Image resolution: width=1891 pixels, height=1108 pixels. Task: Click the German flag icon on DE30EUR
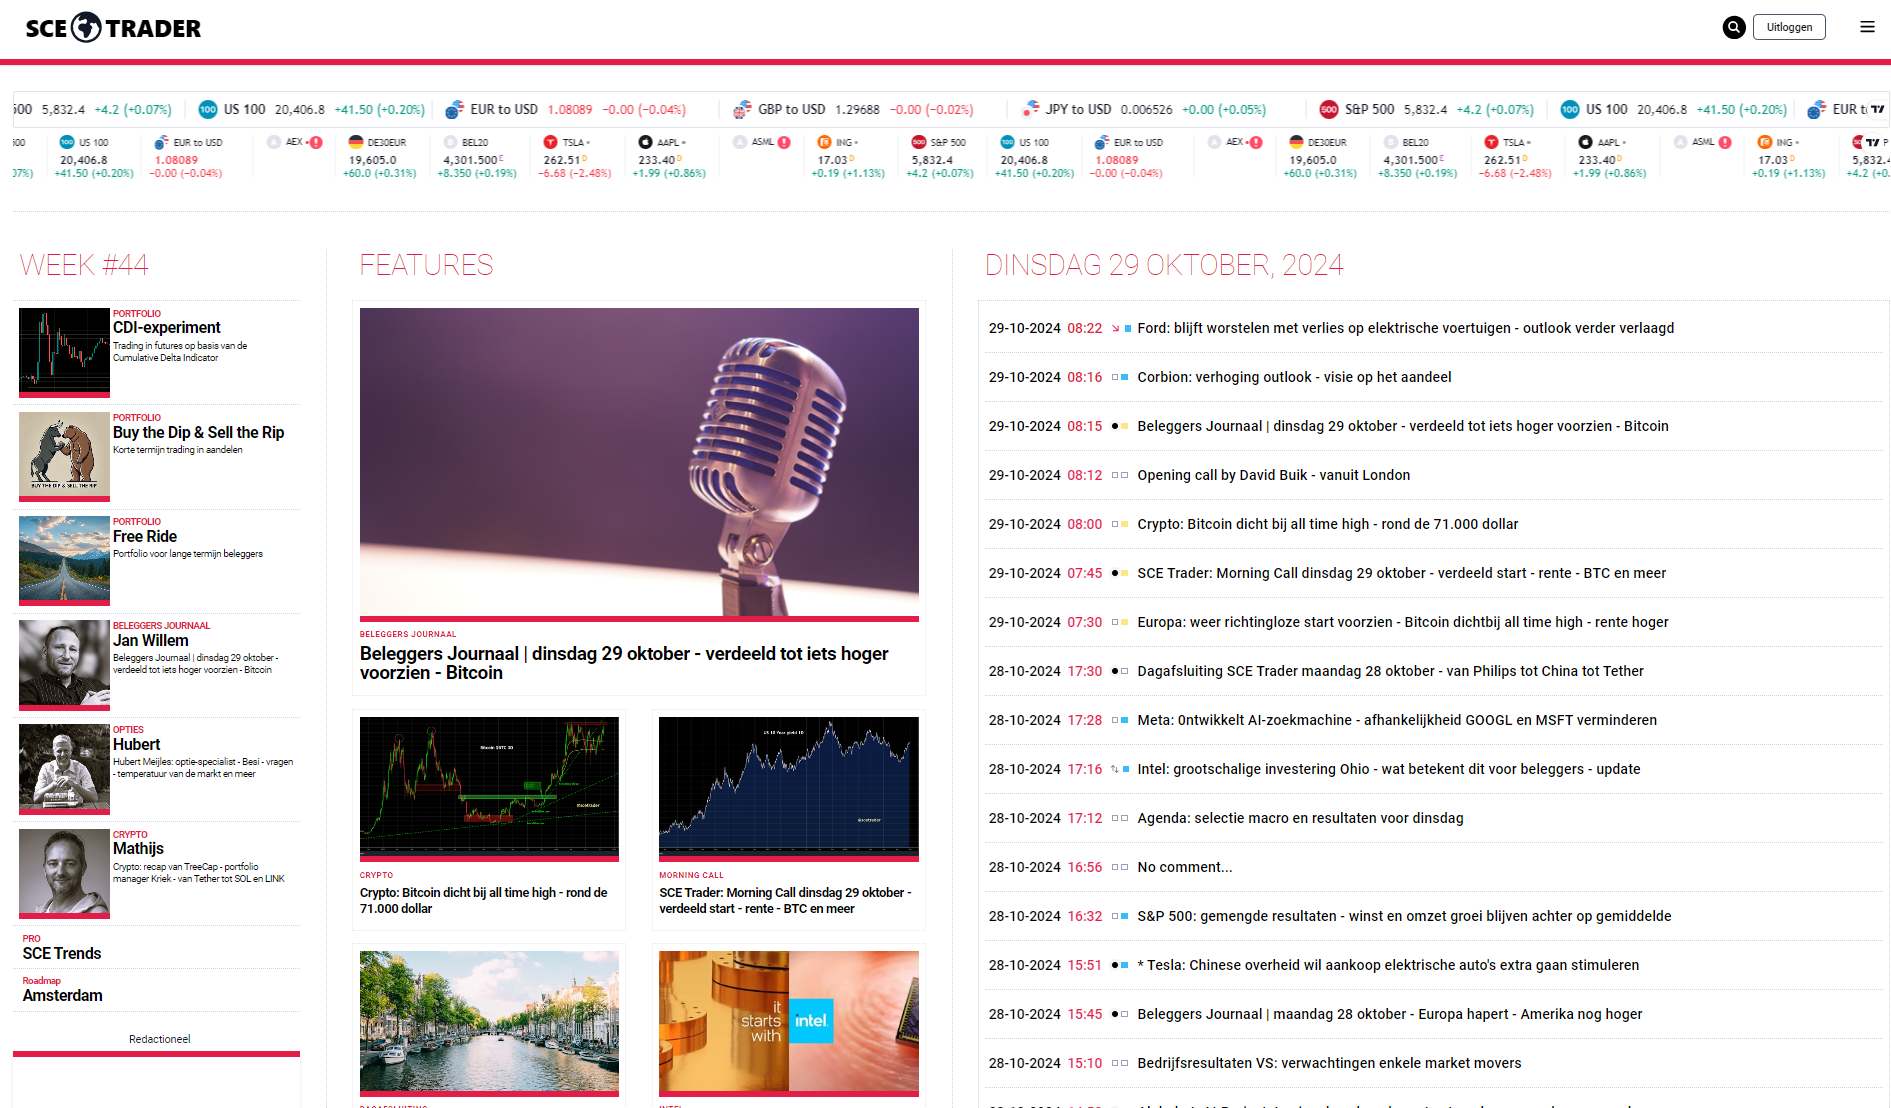355,142
